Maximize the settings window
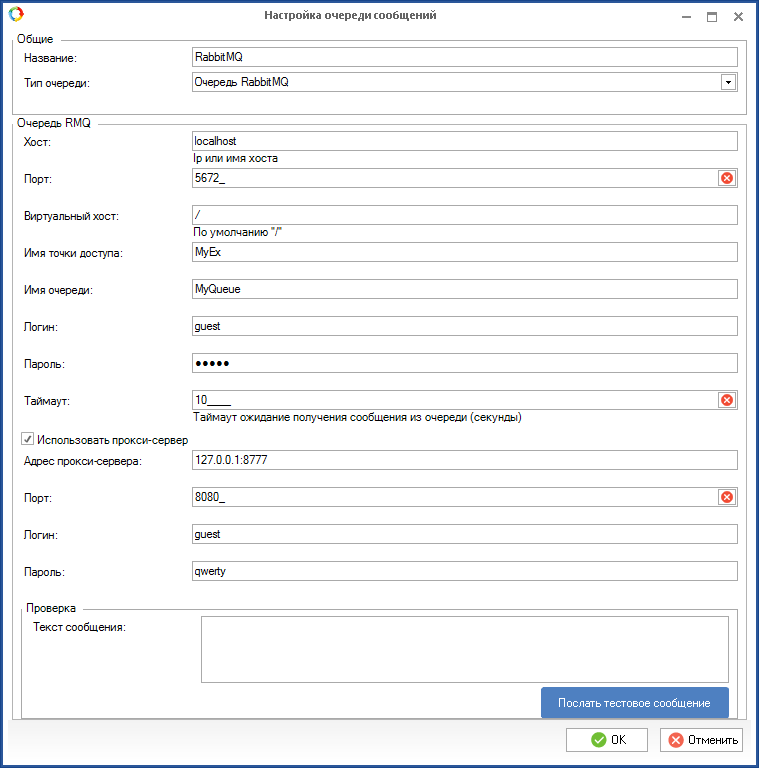Image resolution: width=759 pixels, height=768 pixels. pyautogui.click(x=712, y=17)
